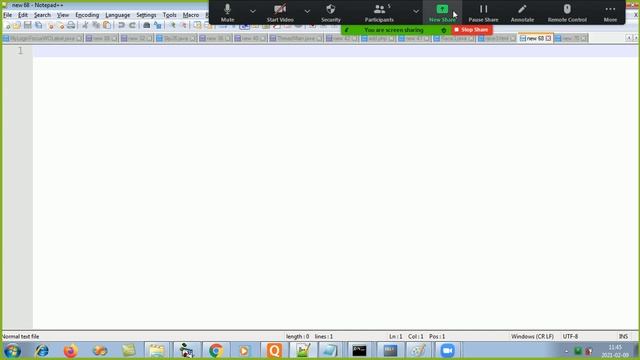The height and width of the screenshot is (360, 640).
Task: Click the Redo toolbar icon
Action: point(132,26)
